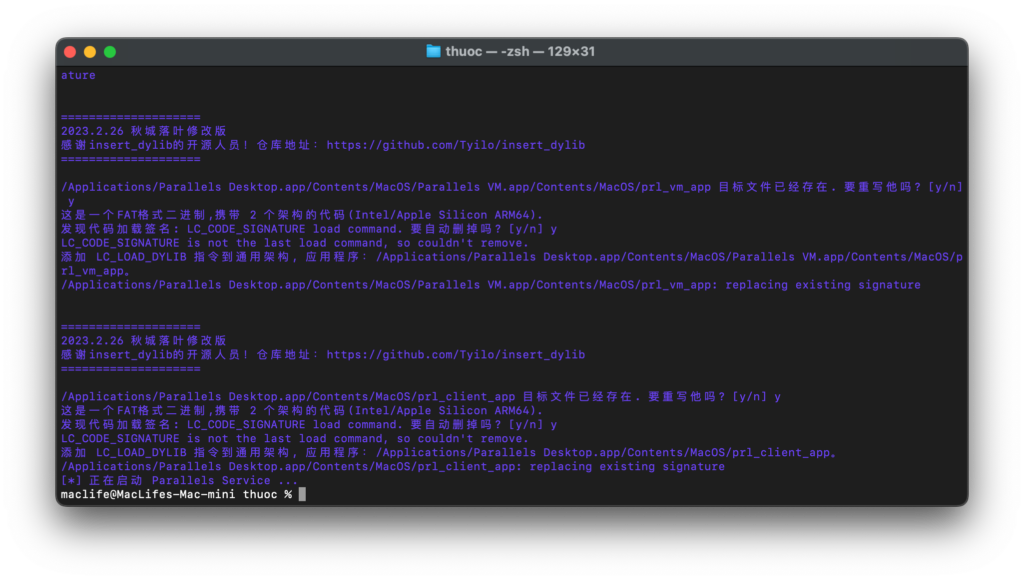
Task: Click the prl_client_app "replacing existing signature" line
Action: (392, 466)
